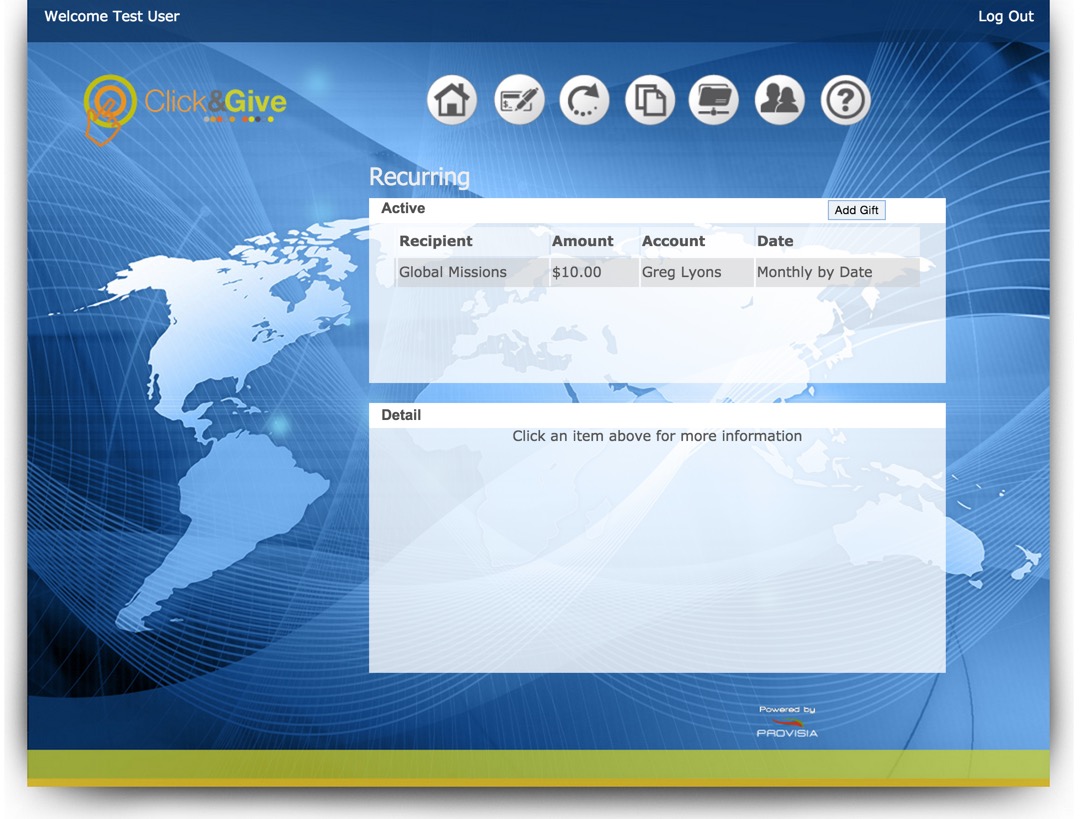The height and width of the screenshot is (819, 1080).
Task: Go to the Home page icon
Action: coord(452,100)
